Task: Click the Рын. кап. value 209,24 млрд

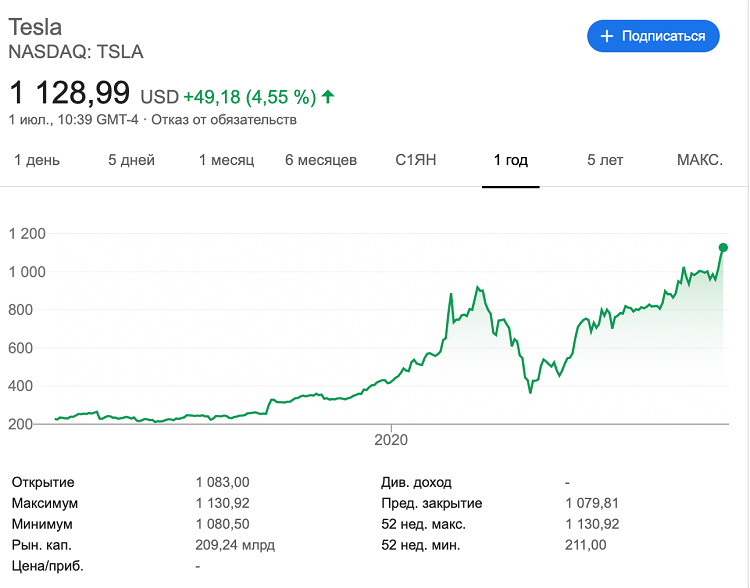Action: [x=235, y=545]
